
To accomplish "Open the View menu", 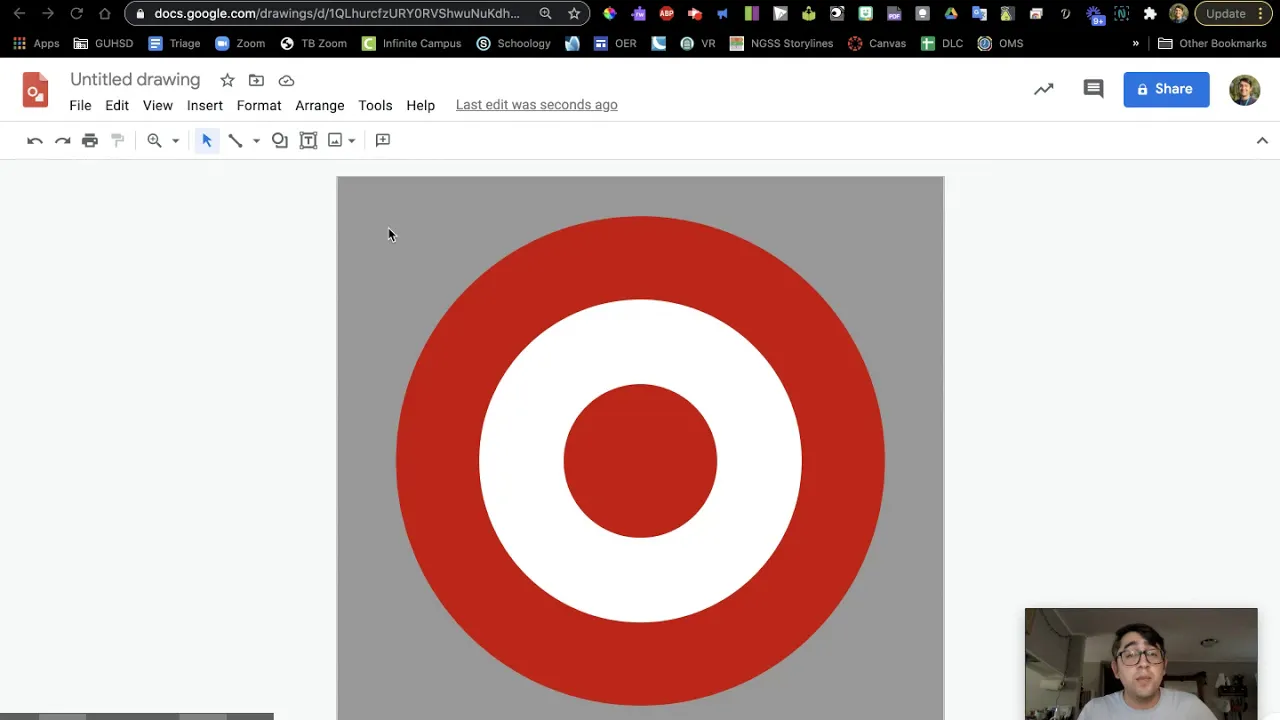I will click(x=158, y=105).
